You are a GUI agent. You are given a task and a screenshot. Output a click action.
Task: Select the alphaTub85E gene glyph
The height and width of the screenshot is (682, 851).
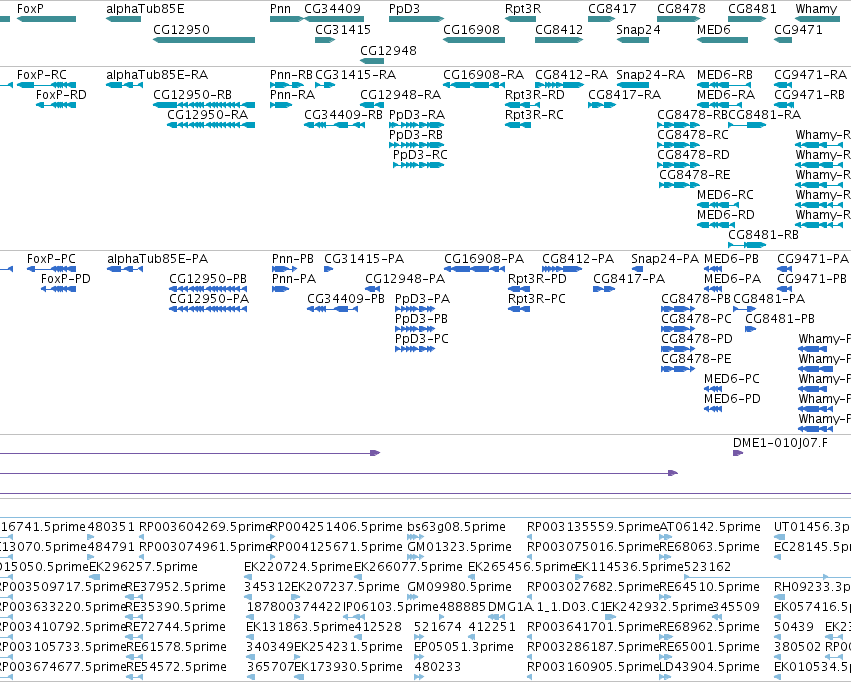[x=124, y=19]
